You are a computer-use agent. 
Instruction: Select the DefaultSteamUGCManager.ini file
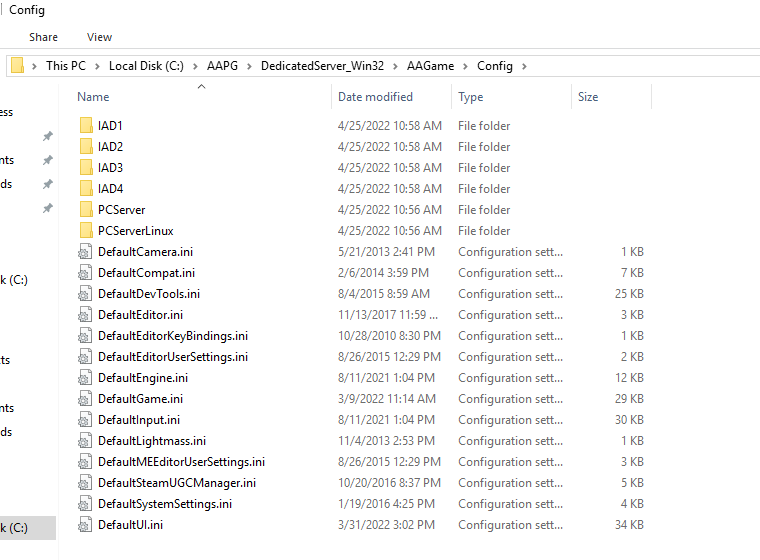pos(176,483)
